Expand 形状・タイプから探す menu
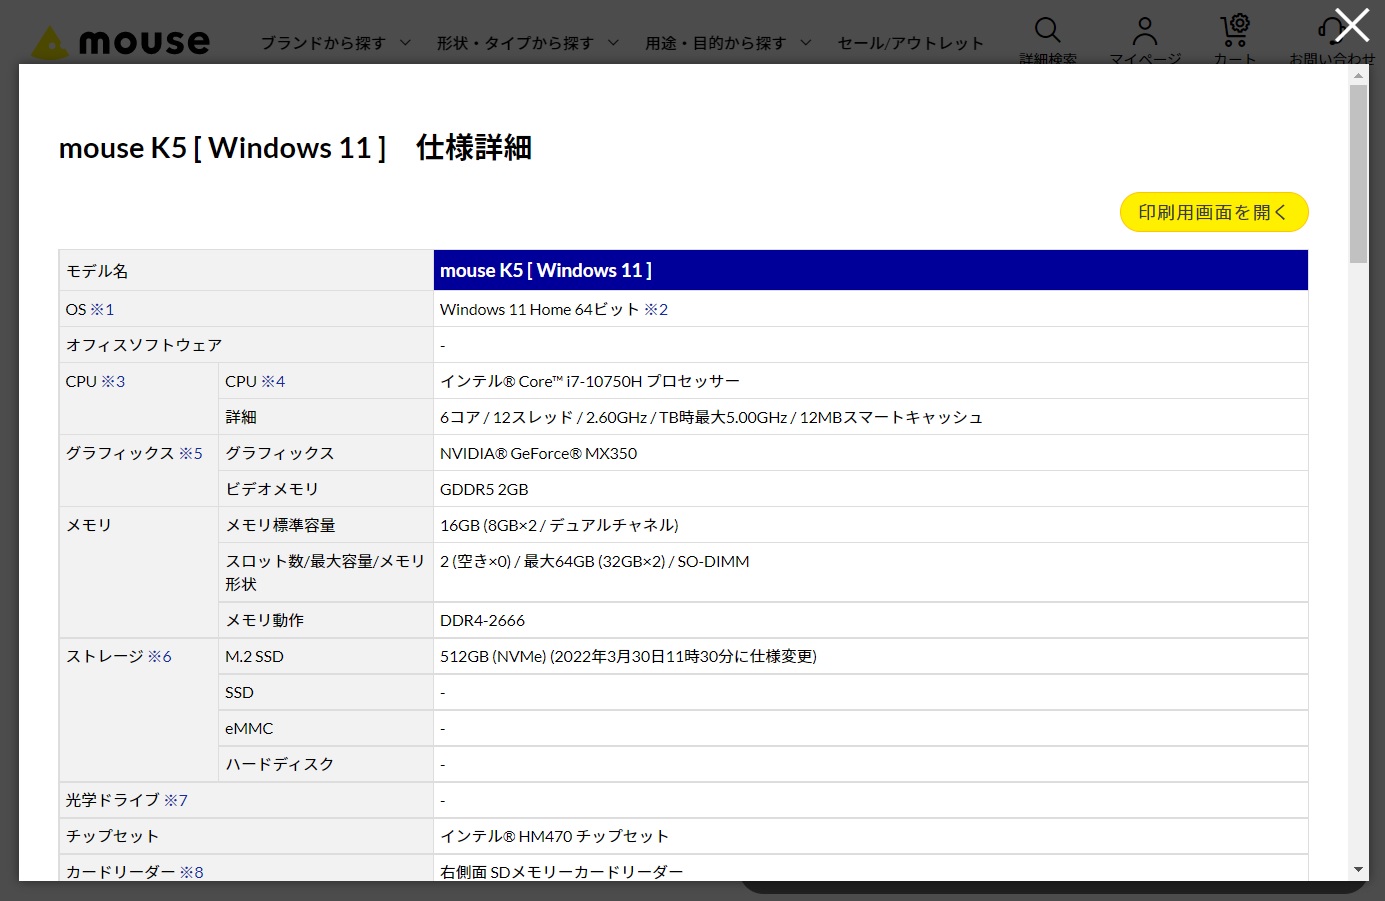Image resolution: width=1385 pixels, height=901 pixels. coord(528,43)
